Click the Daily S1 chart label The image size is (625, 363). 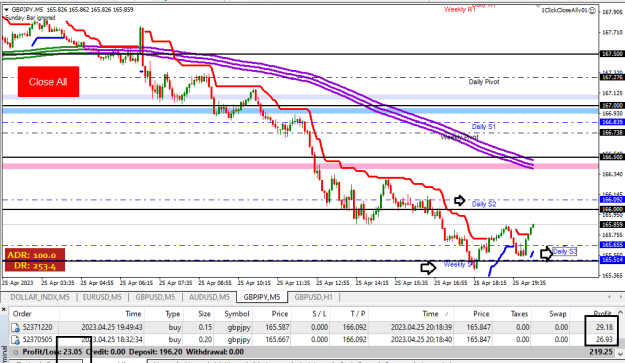[483, 127]
